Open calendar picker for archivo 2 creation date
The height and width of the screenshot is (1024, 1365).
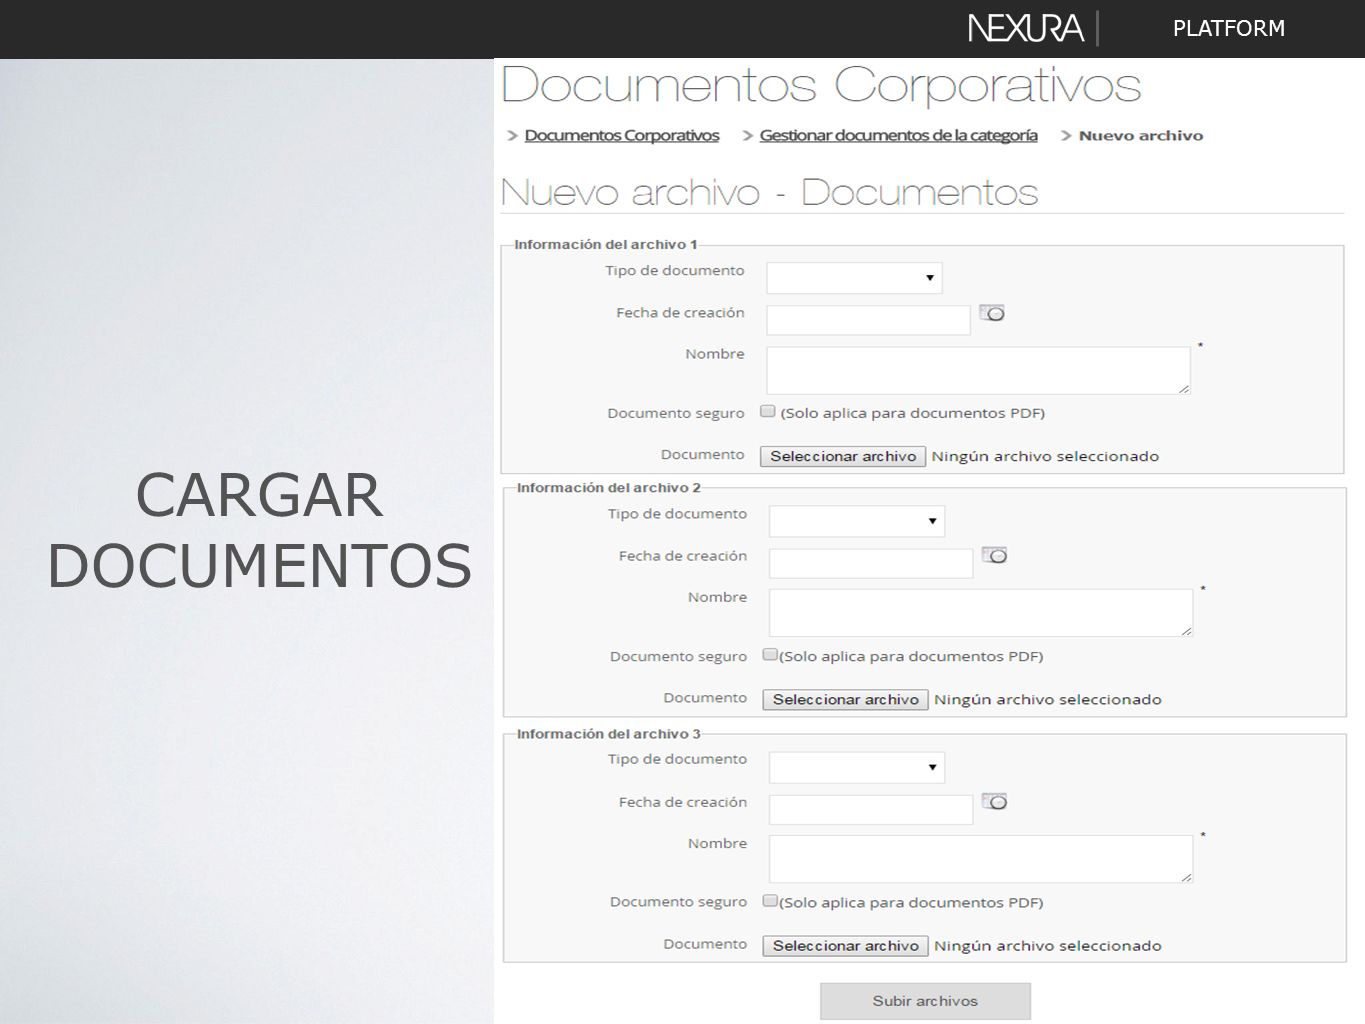pyautogui.click(x=994, y=555)
